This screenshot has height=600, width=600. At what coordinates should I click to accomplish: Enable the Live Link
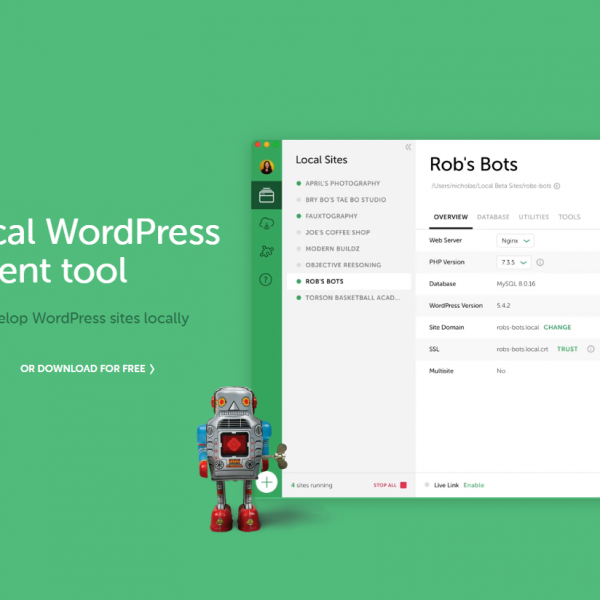click(474, 485)
